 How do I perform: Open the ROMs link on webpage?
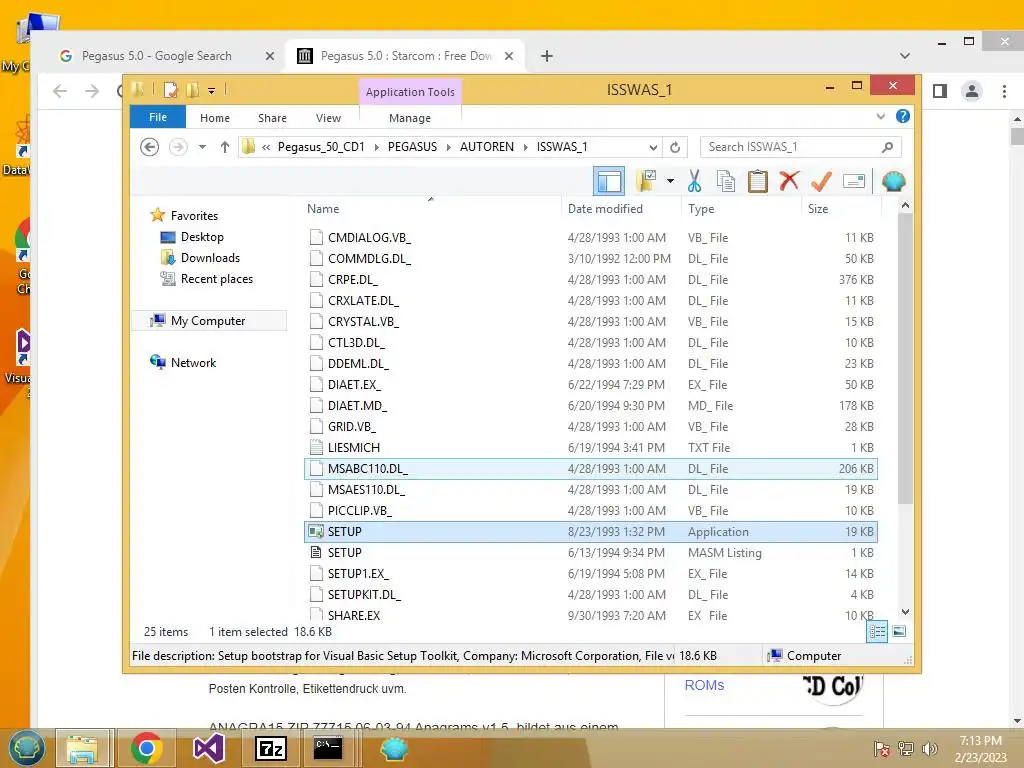tap(704, 685)
